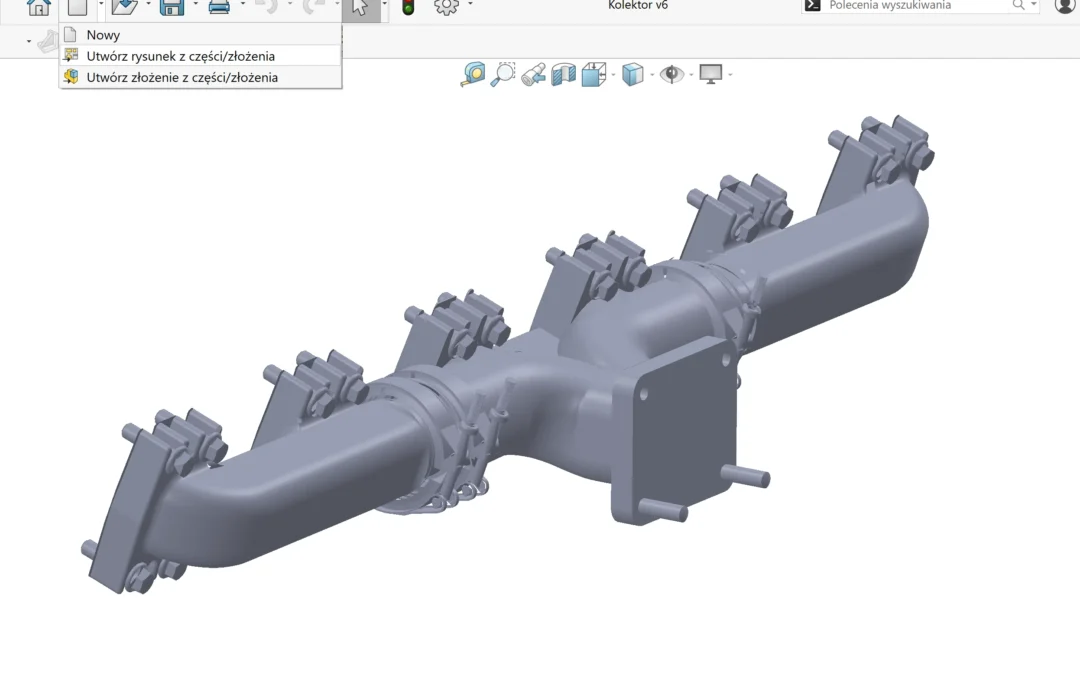The image size is (1080, 675).
Task: Click the View Settings monitor icon
Action: tap(711, 74)
